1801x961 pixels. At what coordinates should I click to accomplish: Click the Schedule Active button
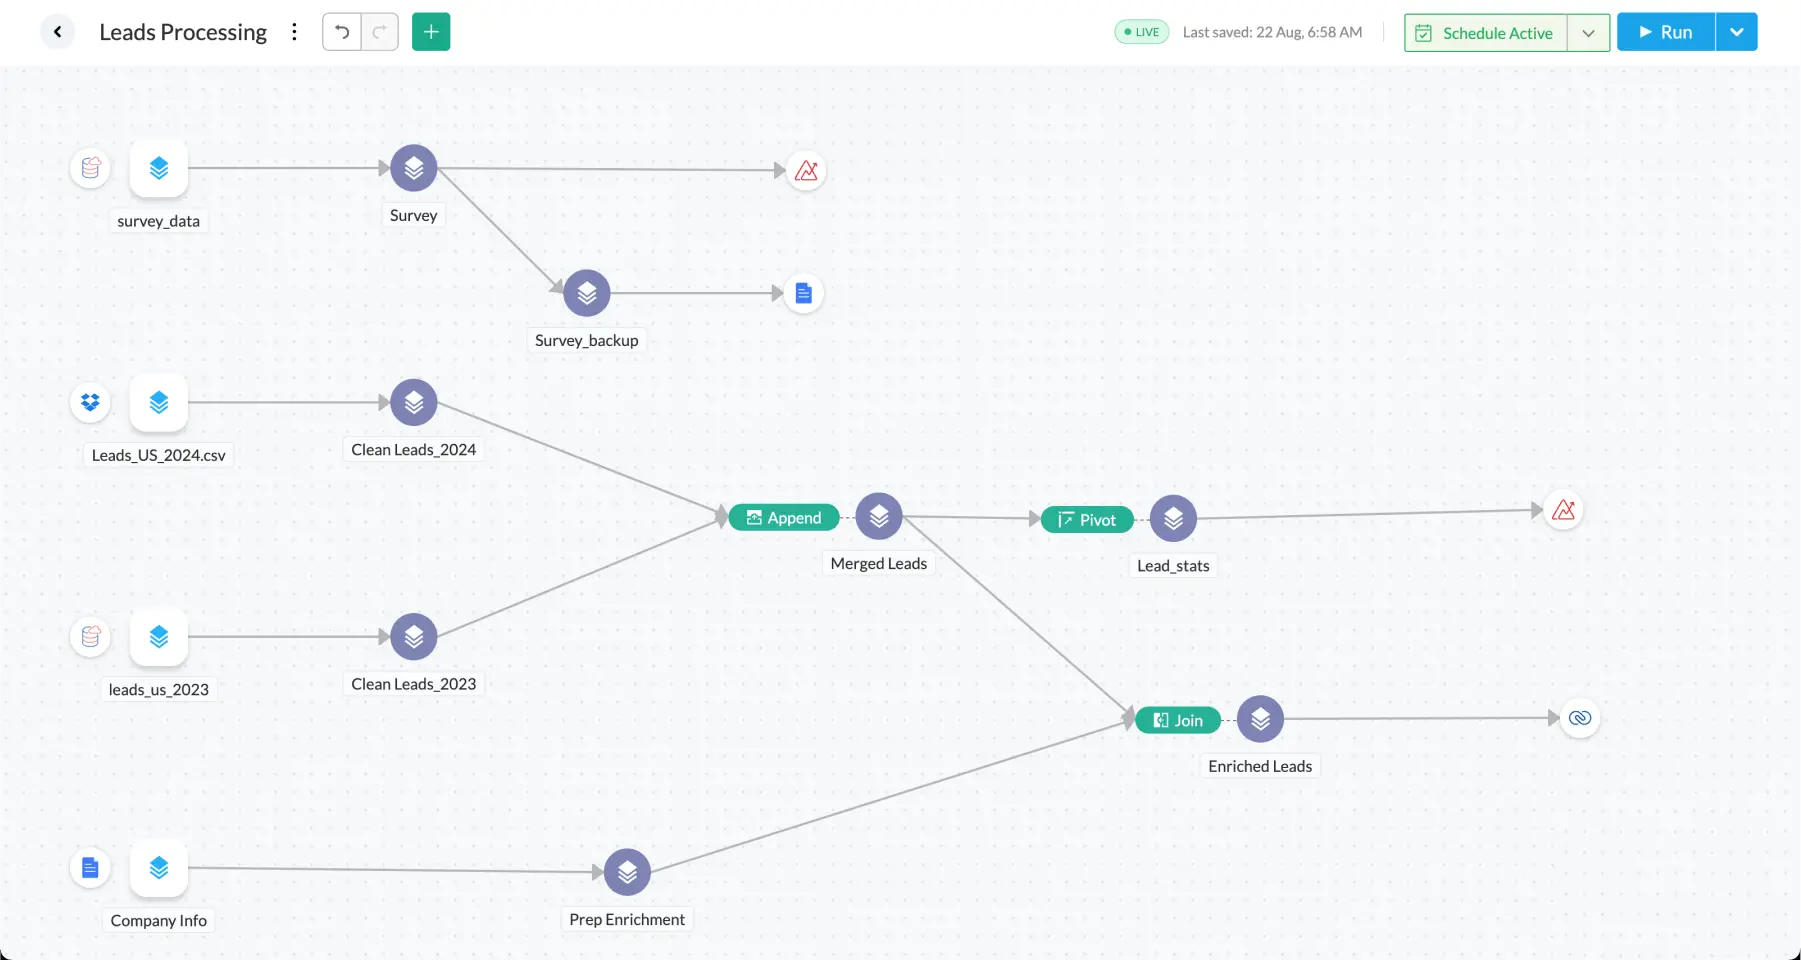tap(1486, 33)
